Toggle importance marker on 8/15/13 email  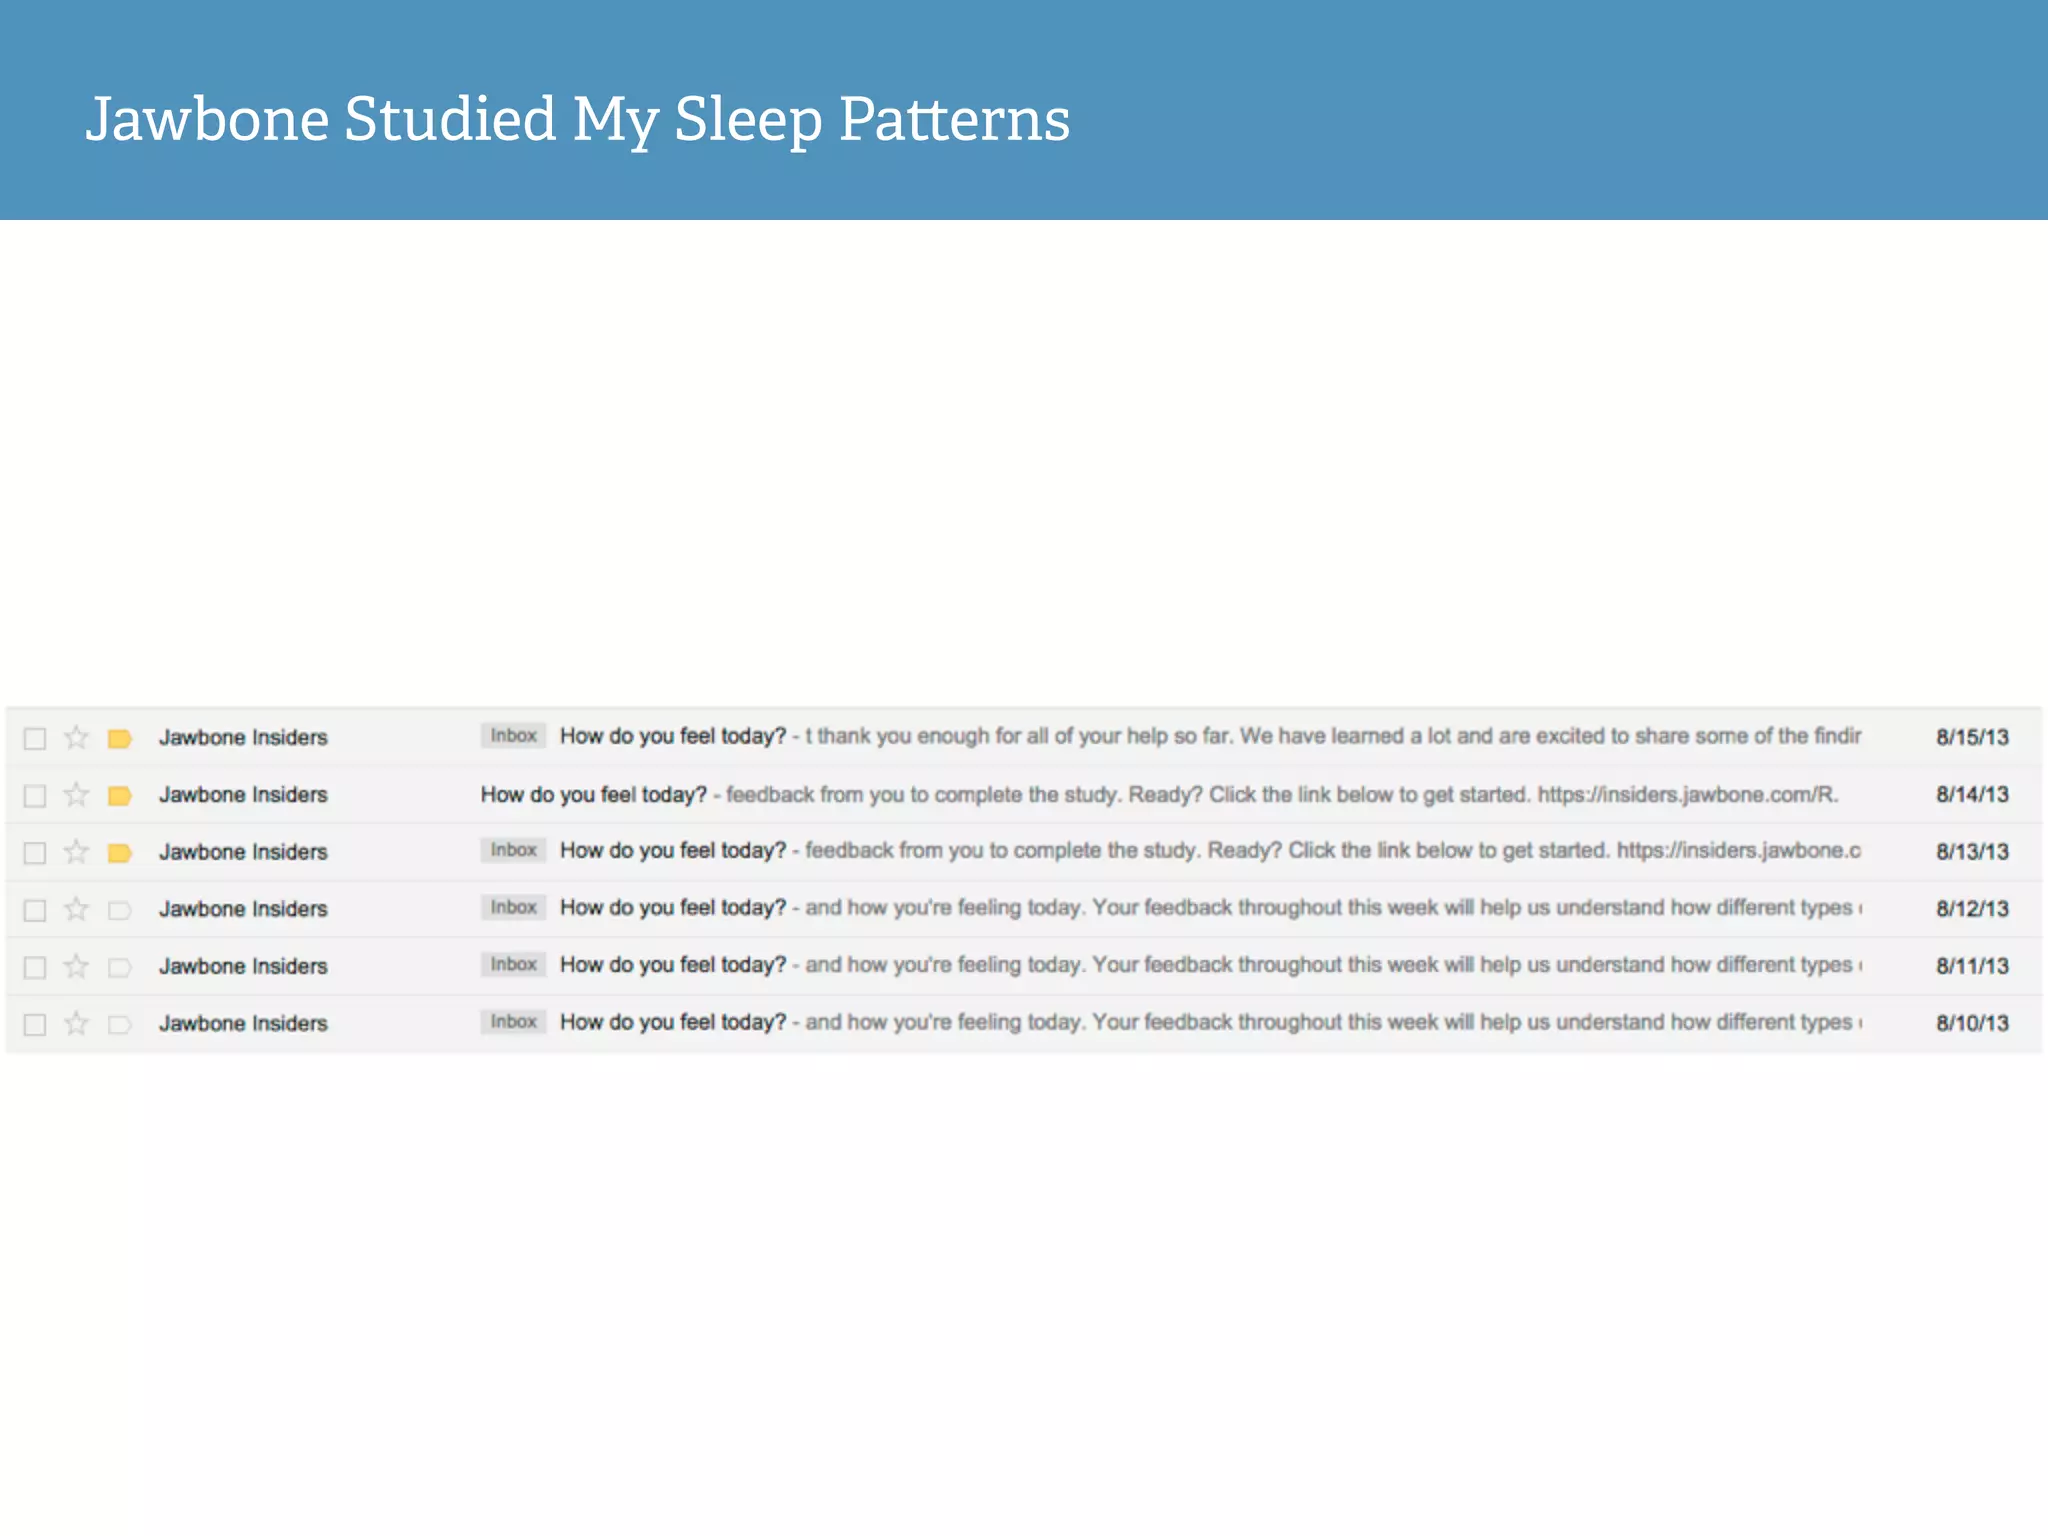(x=120, y=739)
